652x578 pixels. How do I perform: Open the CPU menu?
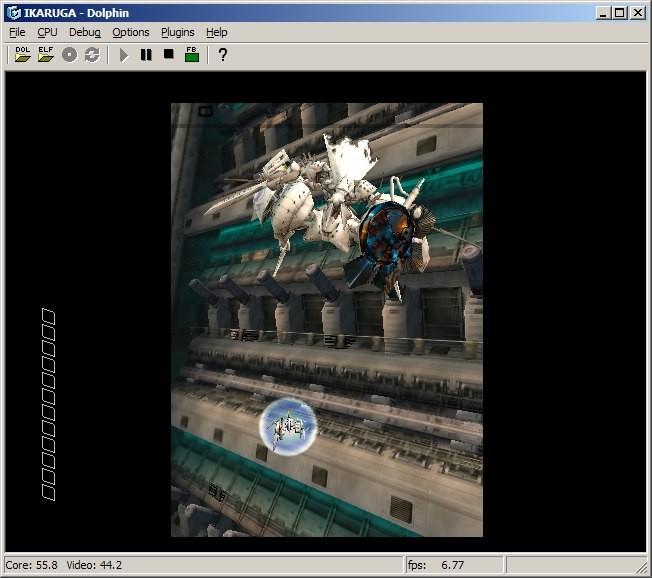tap(47, 32)
